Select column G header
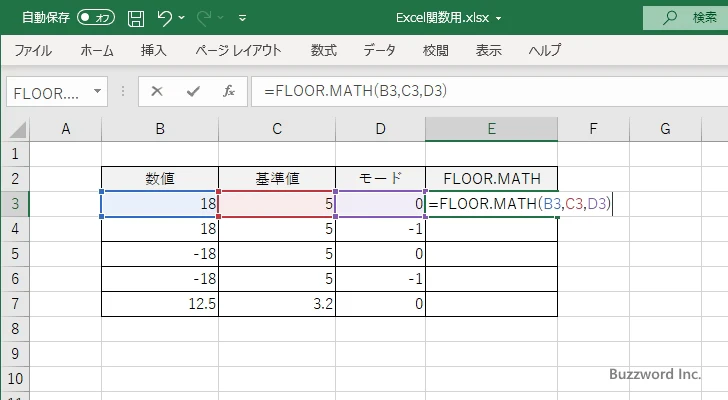Viewport: 728px width, 400px height. coord(665,129)
